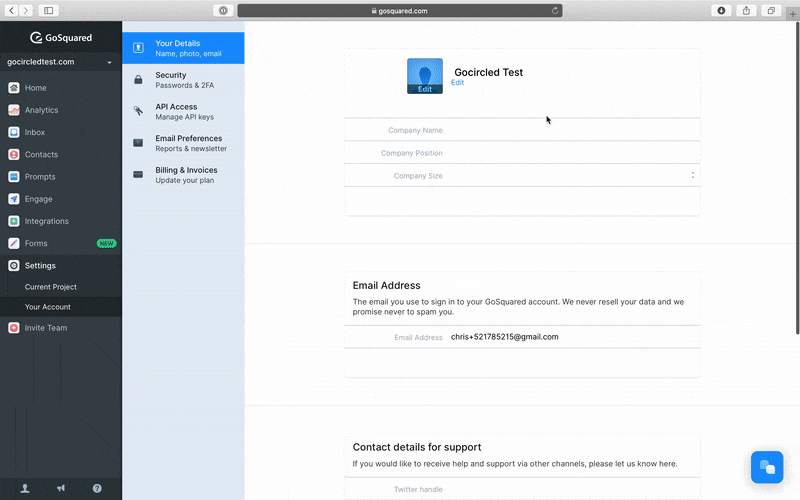The image size is (800, 500).
Task: Open the Prompts icon
Action: coord(14,177)
